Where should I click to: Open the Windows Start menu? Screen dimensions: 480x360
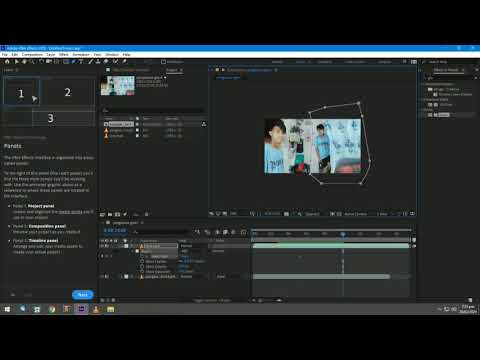click(x=7, y=309)
